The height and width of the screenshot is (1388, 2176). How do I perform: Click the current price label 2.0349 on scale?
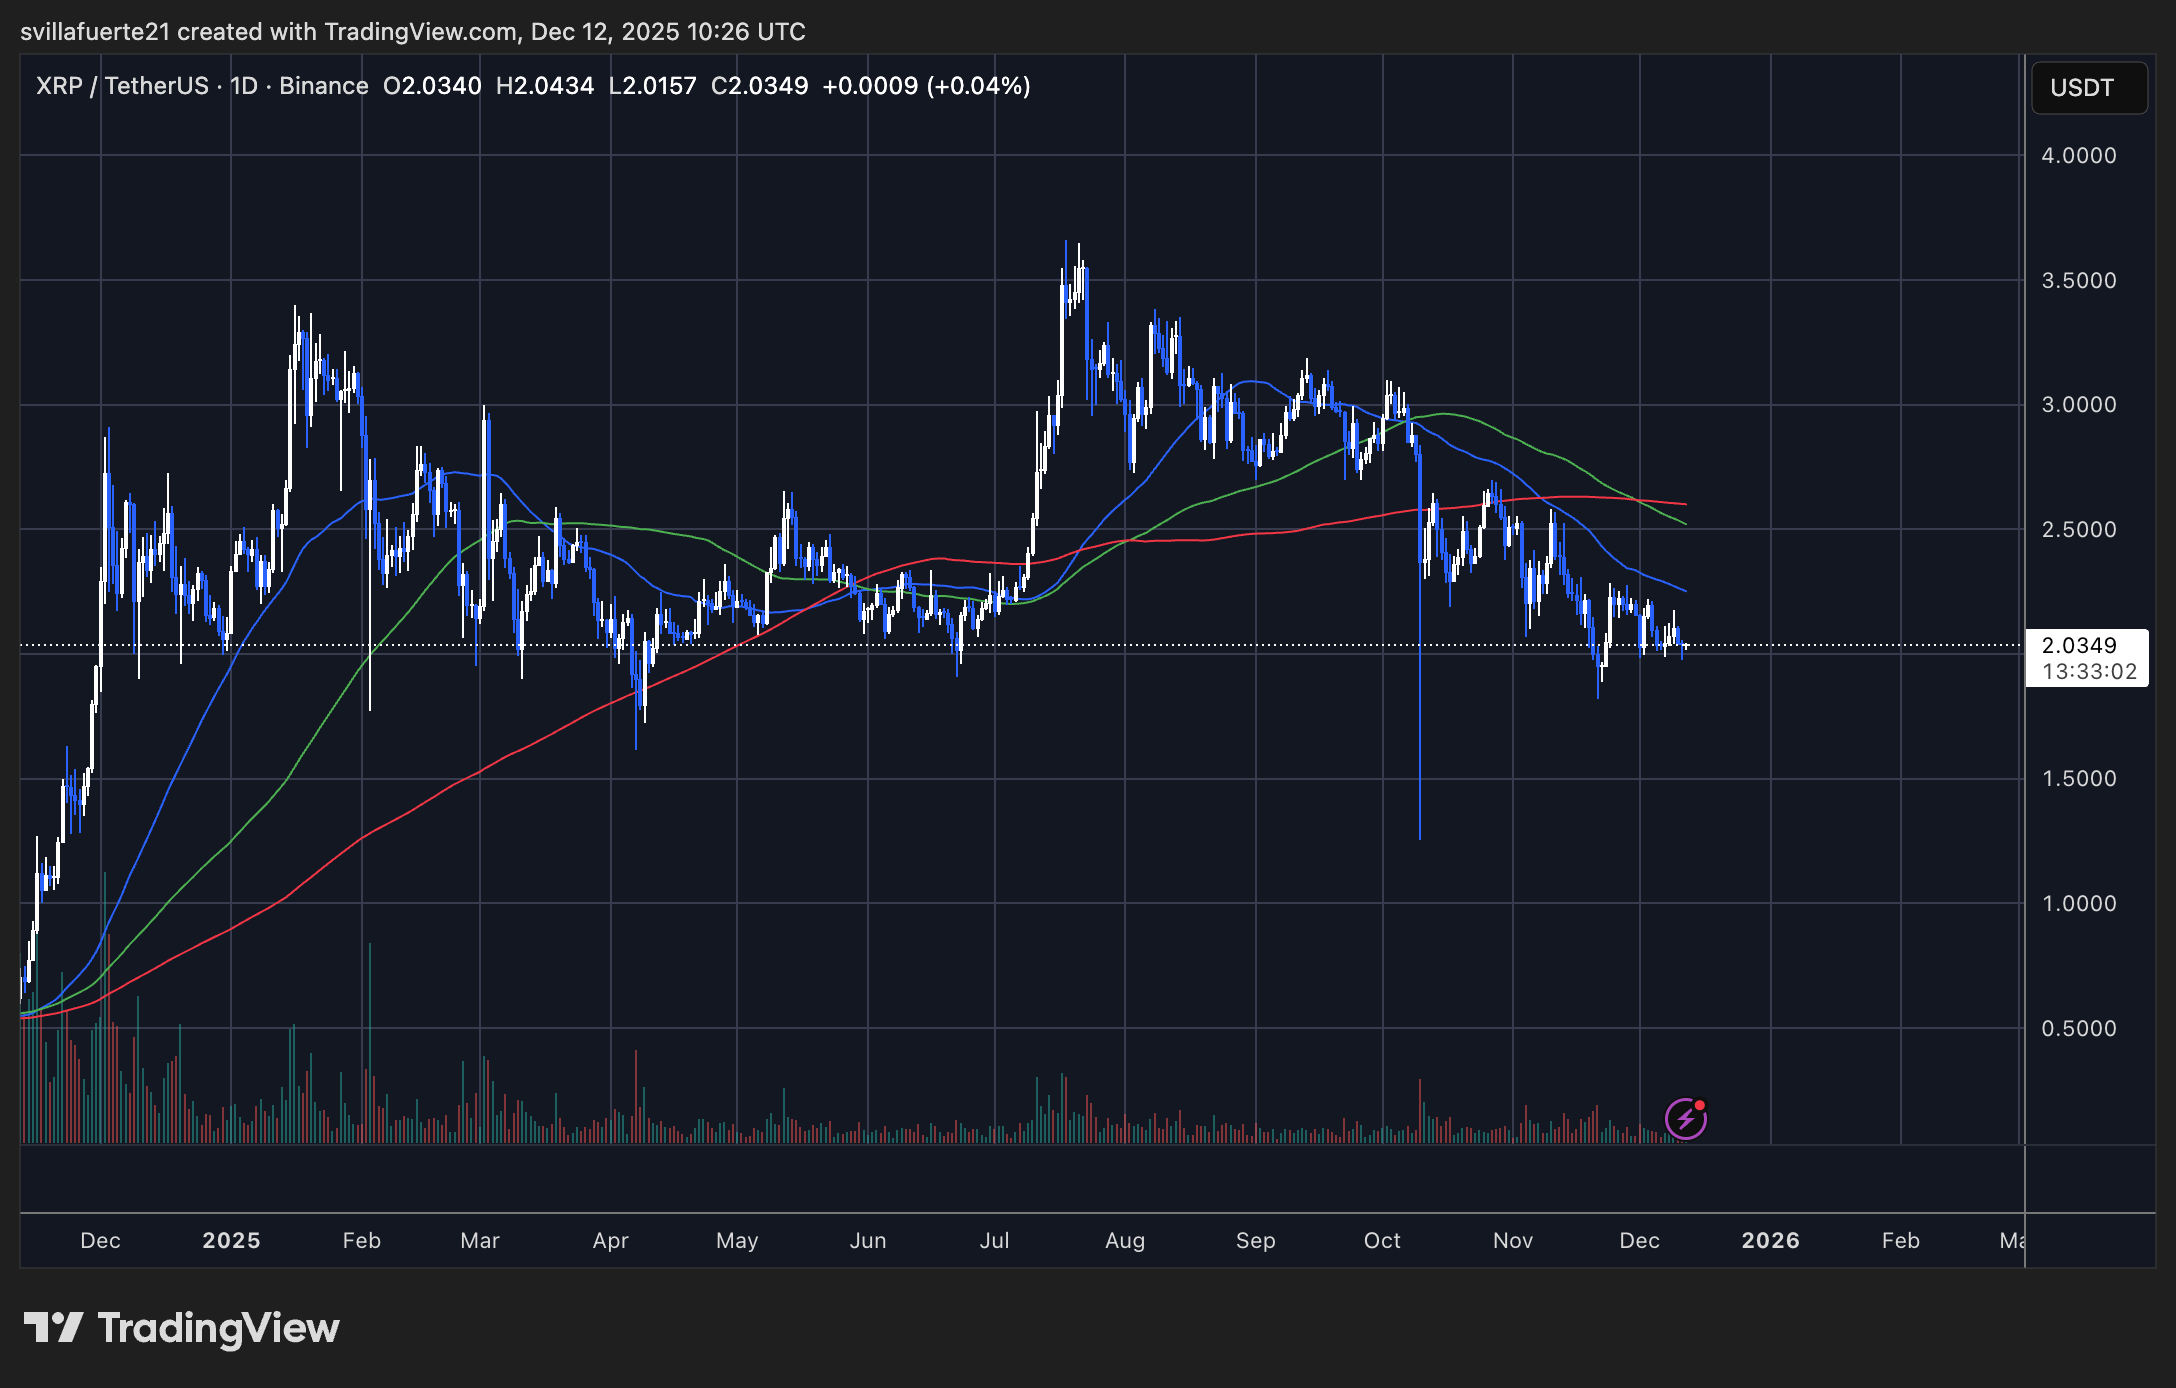pyautogui.click(x=2079, y=645)
